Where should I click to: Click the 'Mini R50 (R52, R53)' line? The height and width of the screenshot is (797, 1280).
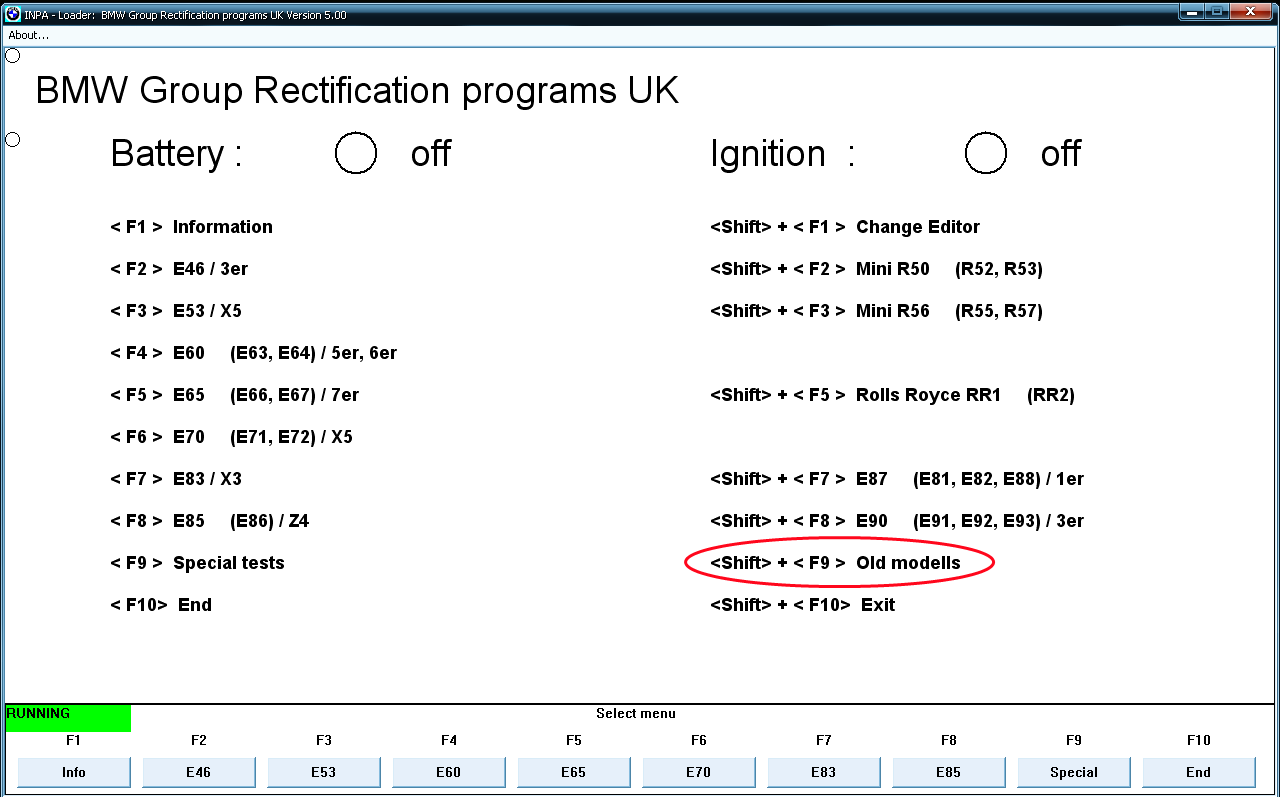coord(877,269)
